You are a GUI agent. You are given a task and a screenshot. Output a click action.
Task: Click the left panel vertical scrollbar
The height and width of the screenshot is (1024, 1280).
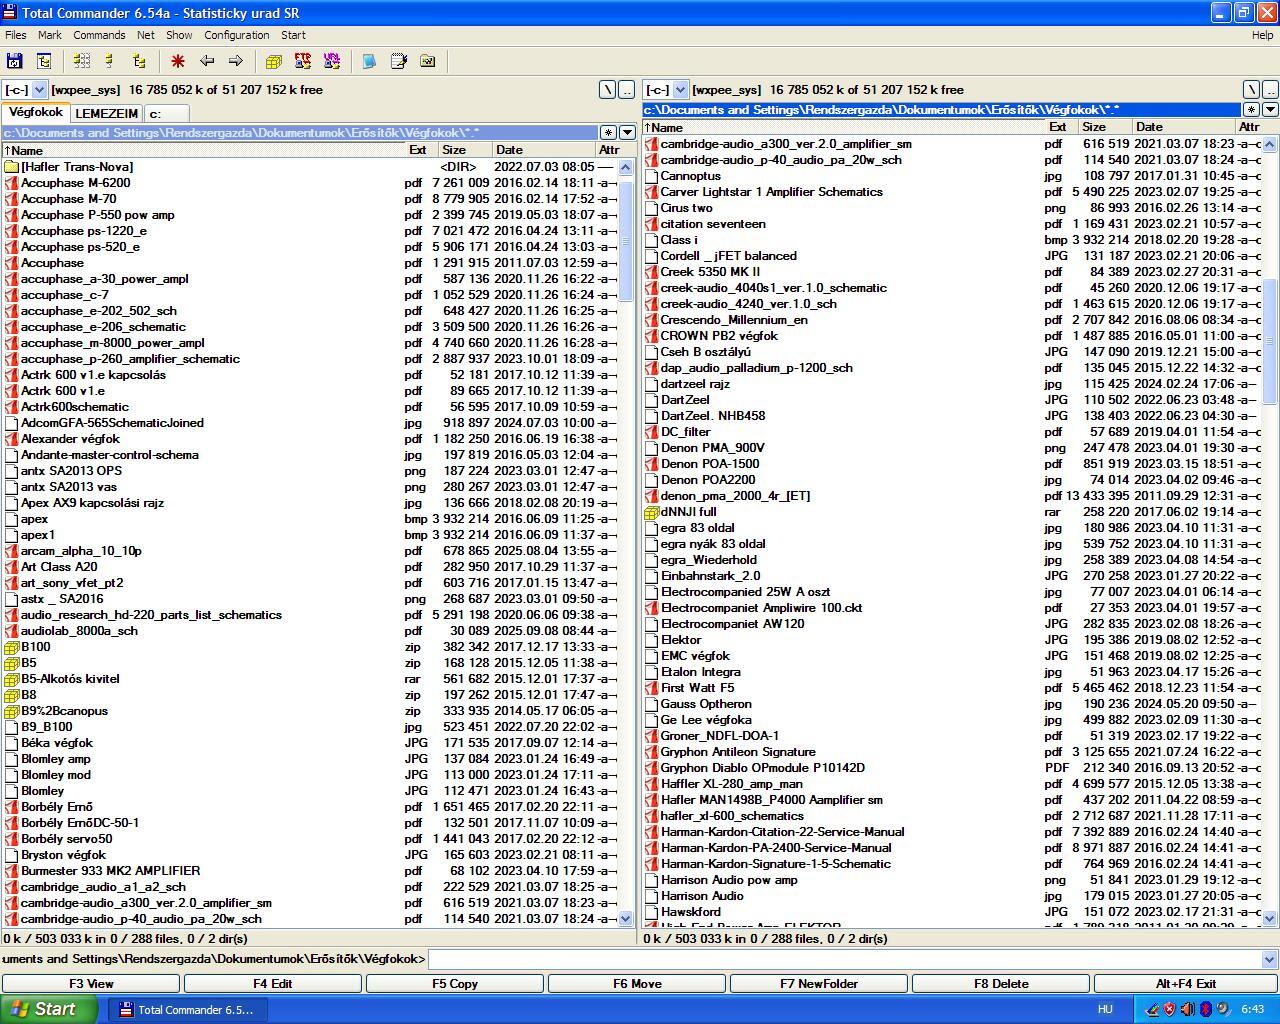[x=627, y=543]
